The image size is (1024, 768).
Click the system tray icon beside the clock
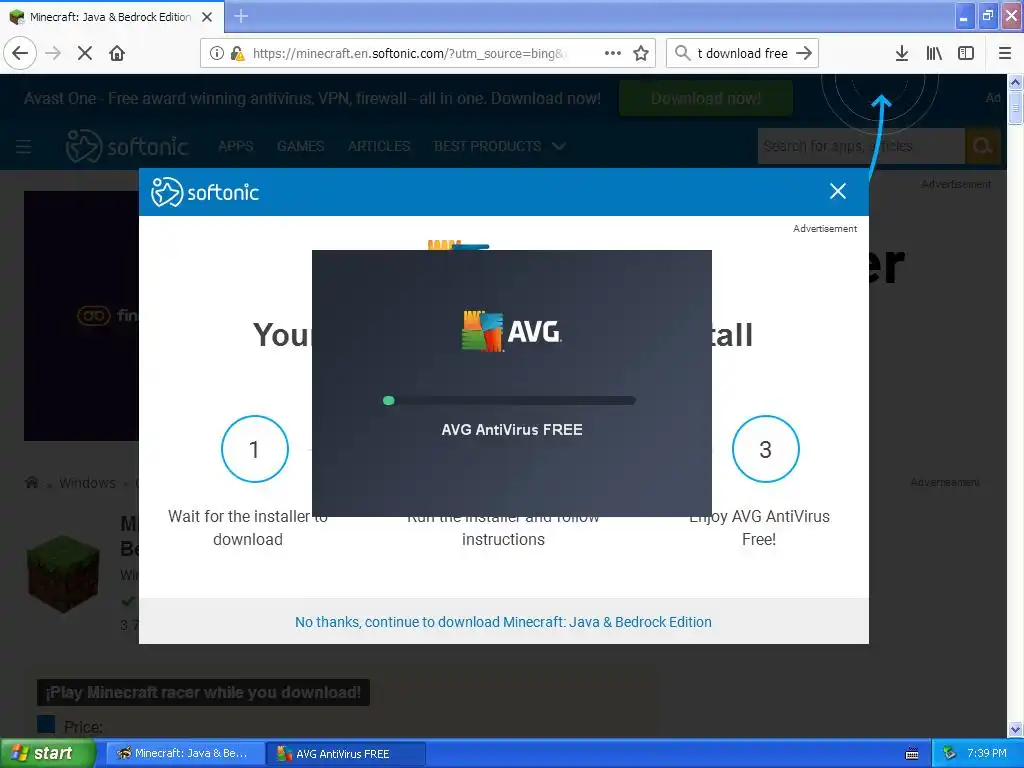(950, 754)
